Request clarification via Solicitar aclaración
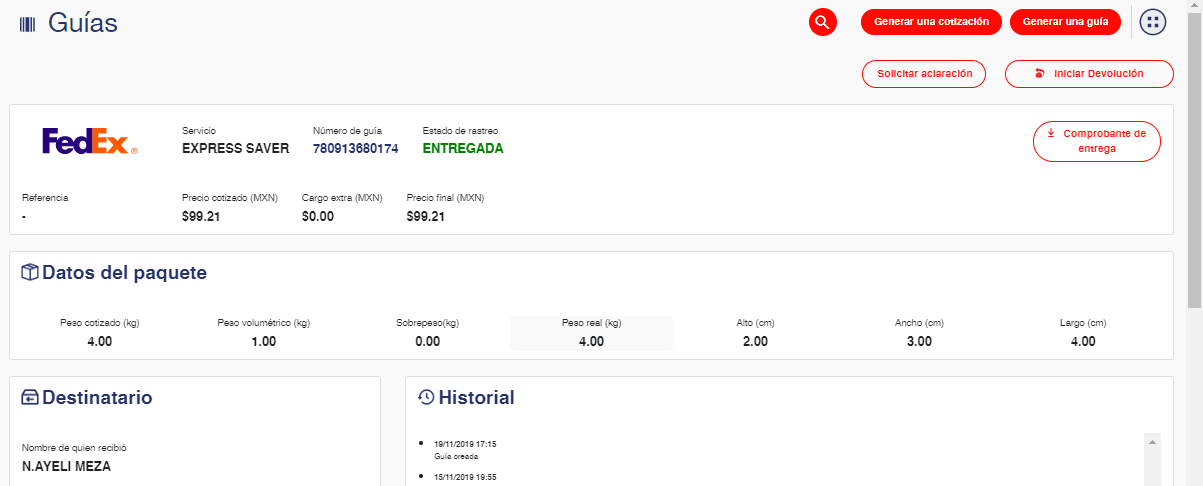The image size is (1203, 486). click(x=924, y=74)
